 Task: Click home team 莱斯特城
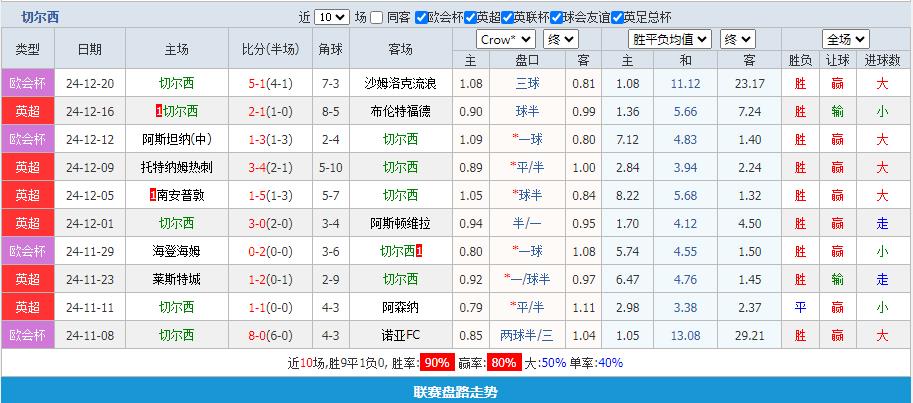point(176,280)
